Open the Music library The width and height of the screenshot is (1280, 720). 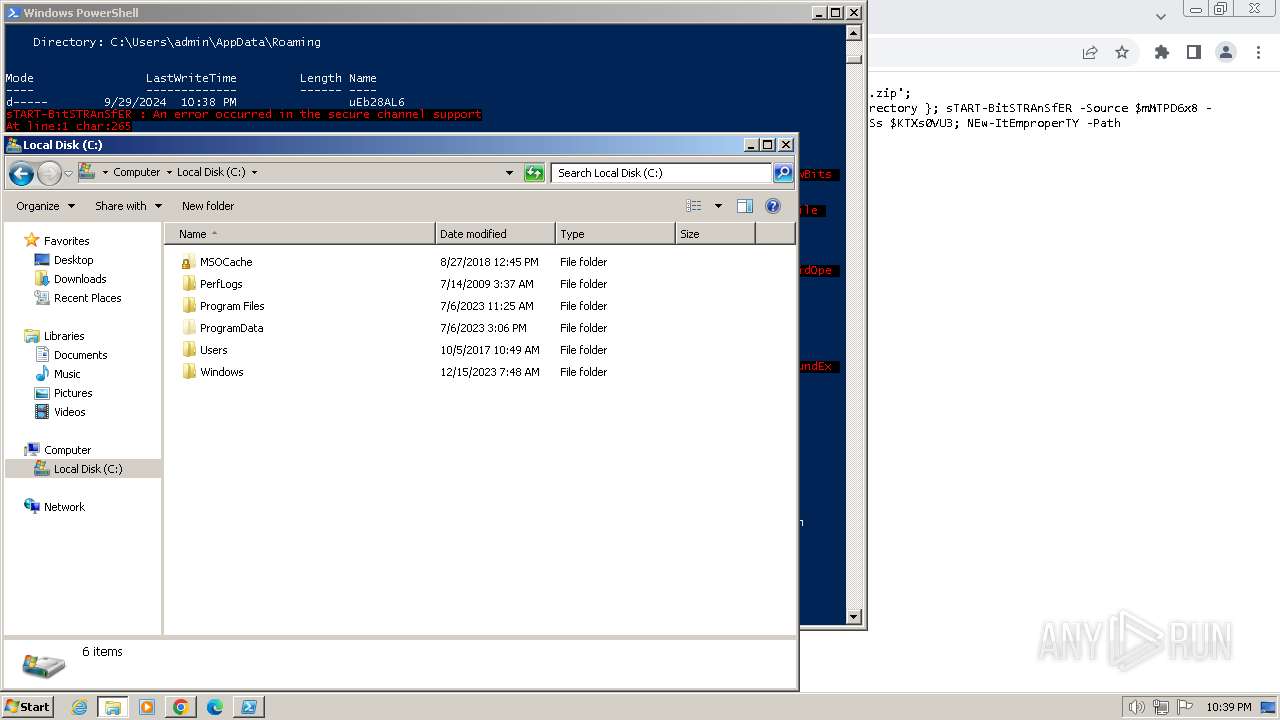67,374
